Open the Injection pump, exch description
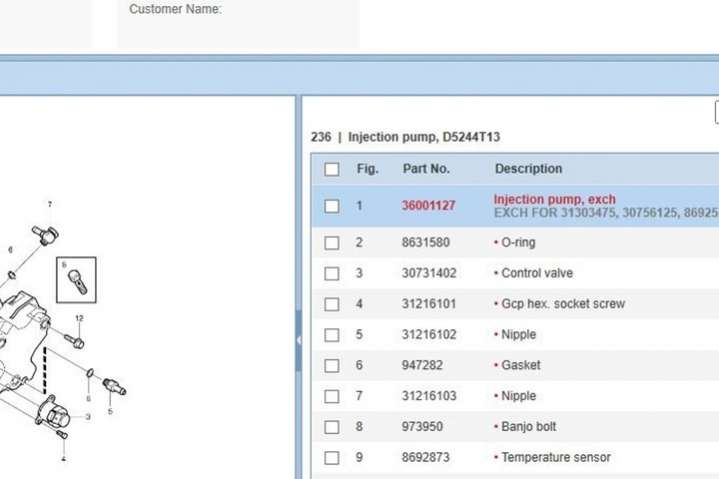This screenshot has width=719, height=479. tap(554, 200)
